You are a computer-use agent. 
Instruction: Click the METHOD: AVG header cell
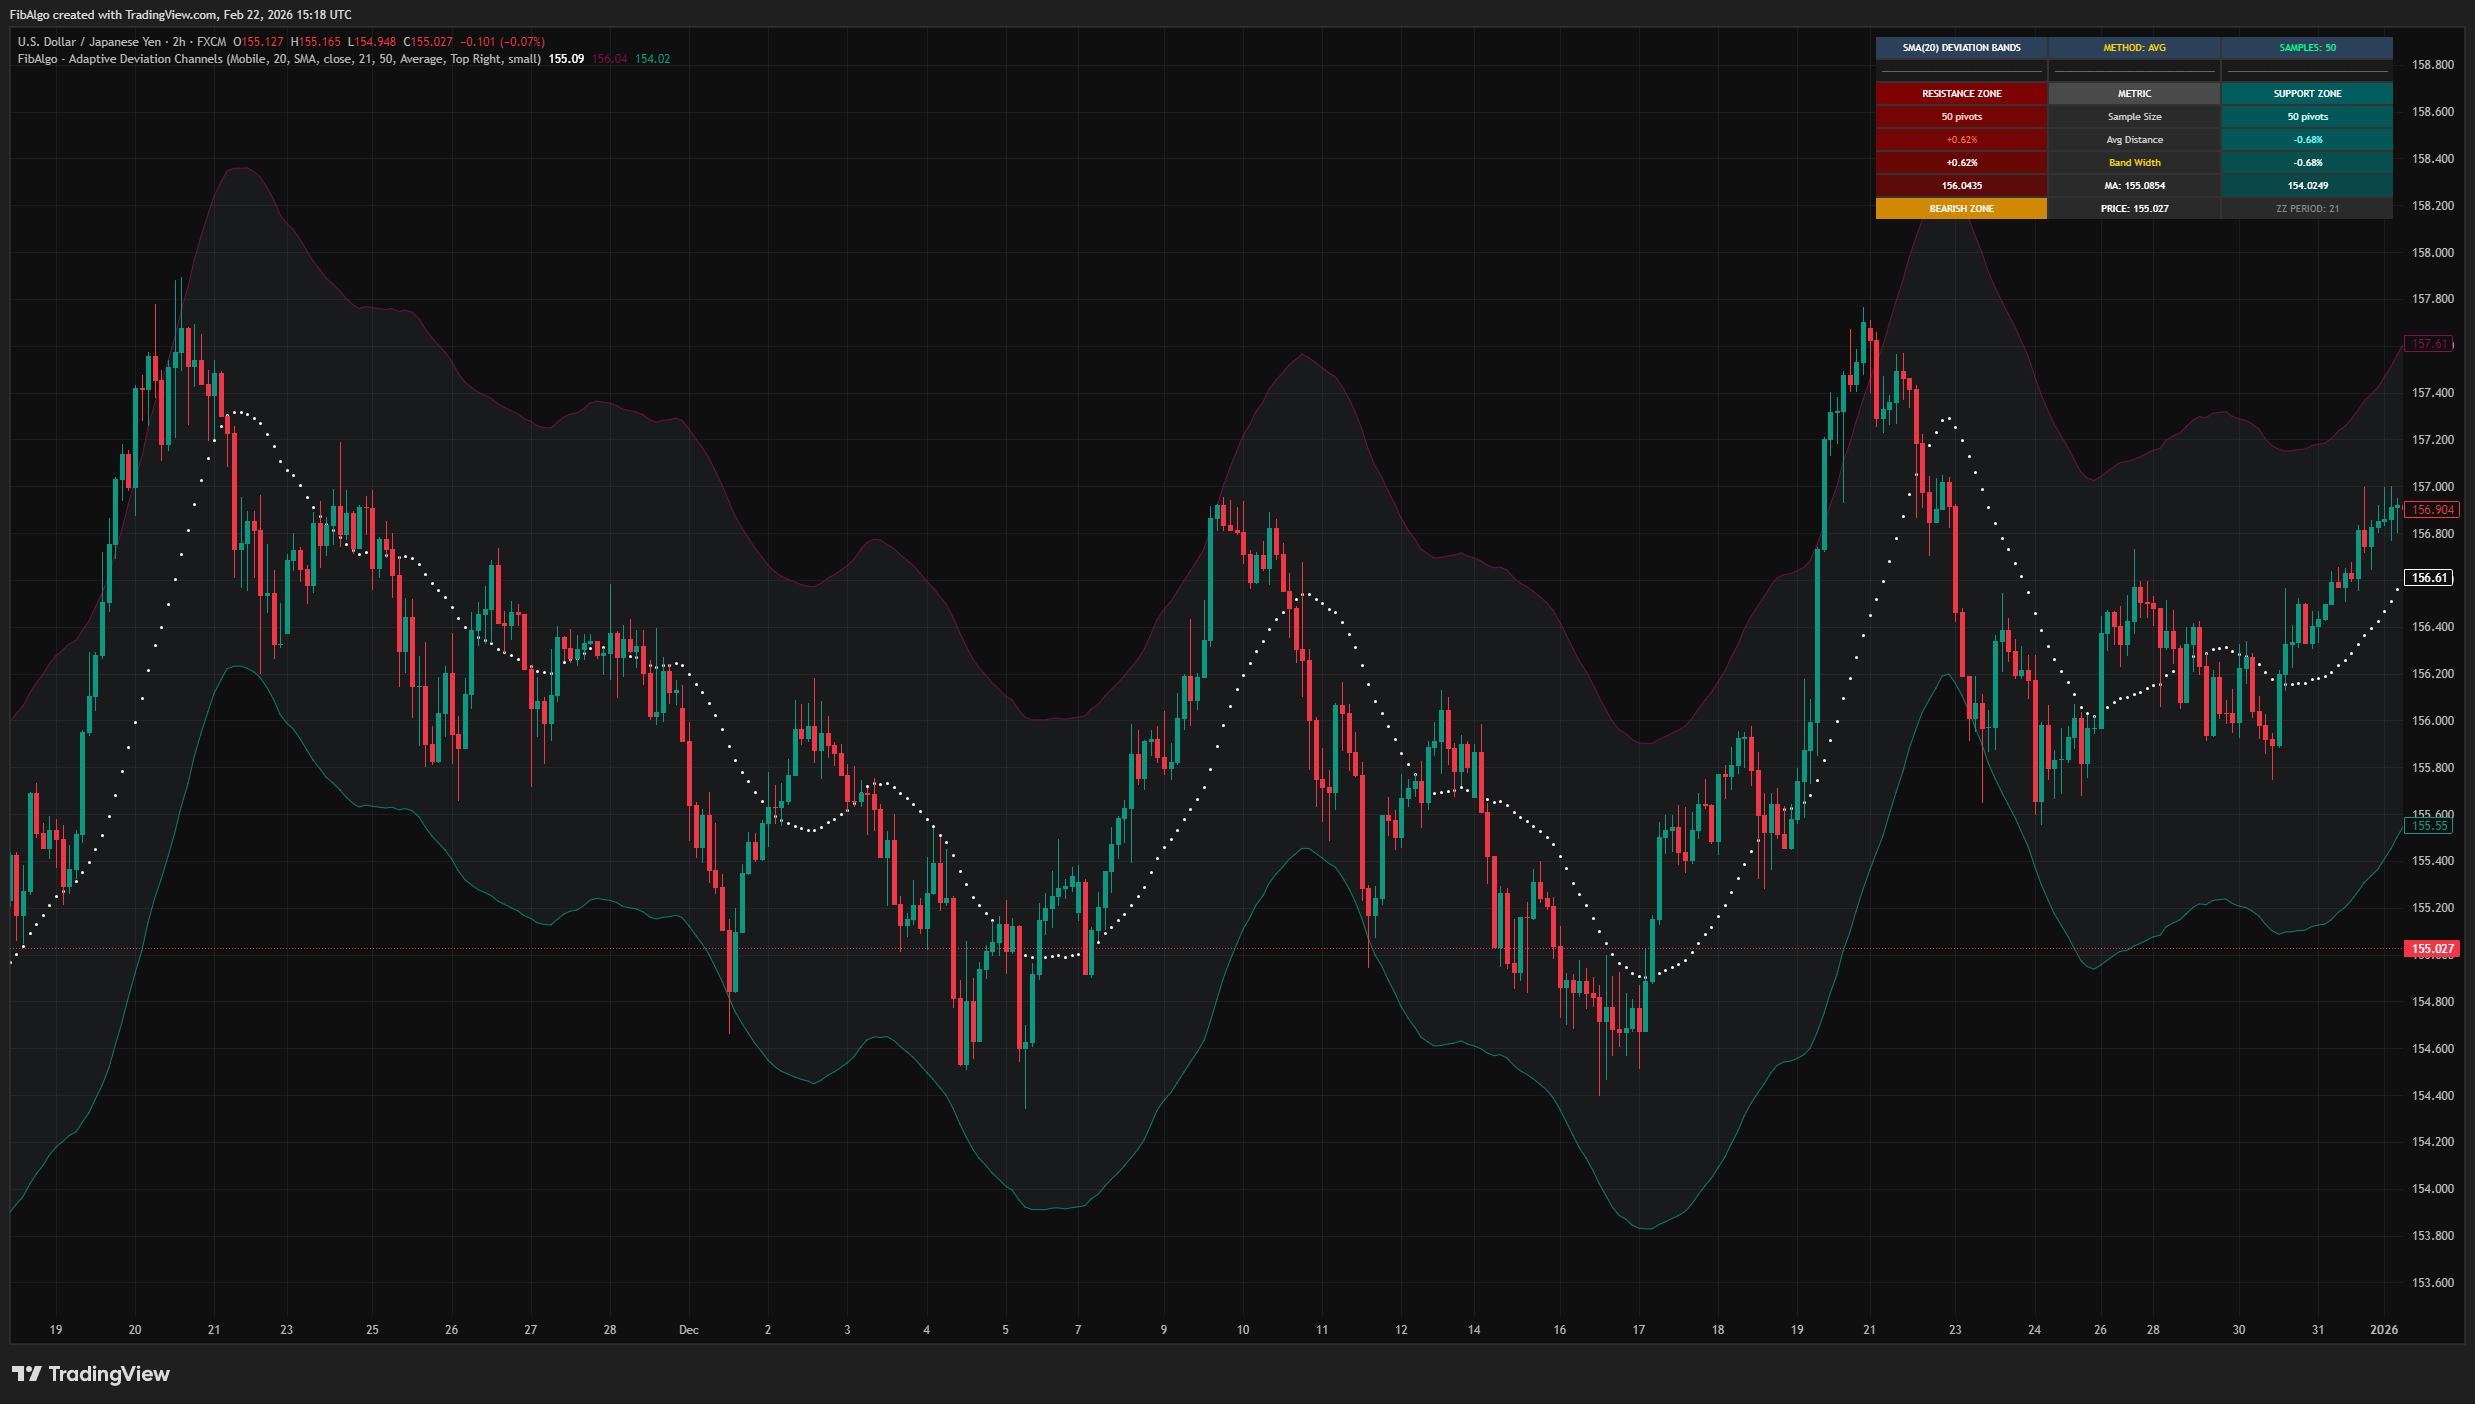point(2134,48)
